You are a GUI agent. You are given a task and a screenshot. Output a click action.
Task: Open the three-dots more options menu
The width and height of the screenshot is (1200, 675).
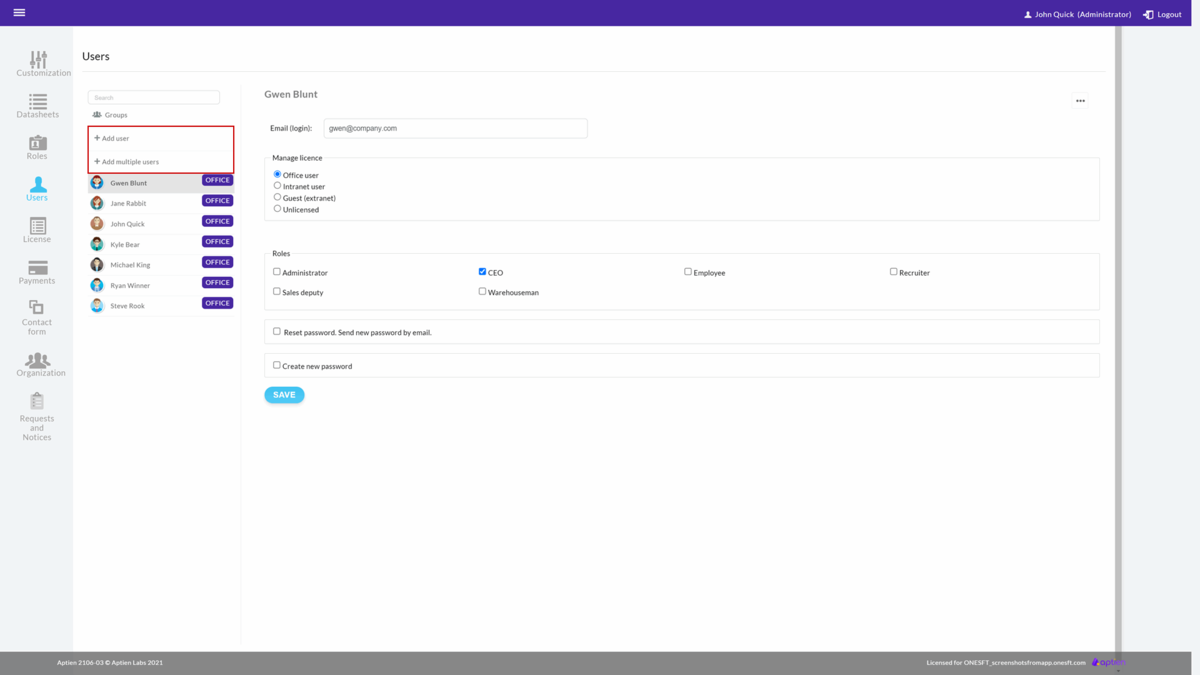click(x=1080, y=101)
